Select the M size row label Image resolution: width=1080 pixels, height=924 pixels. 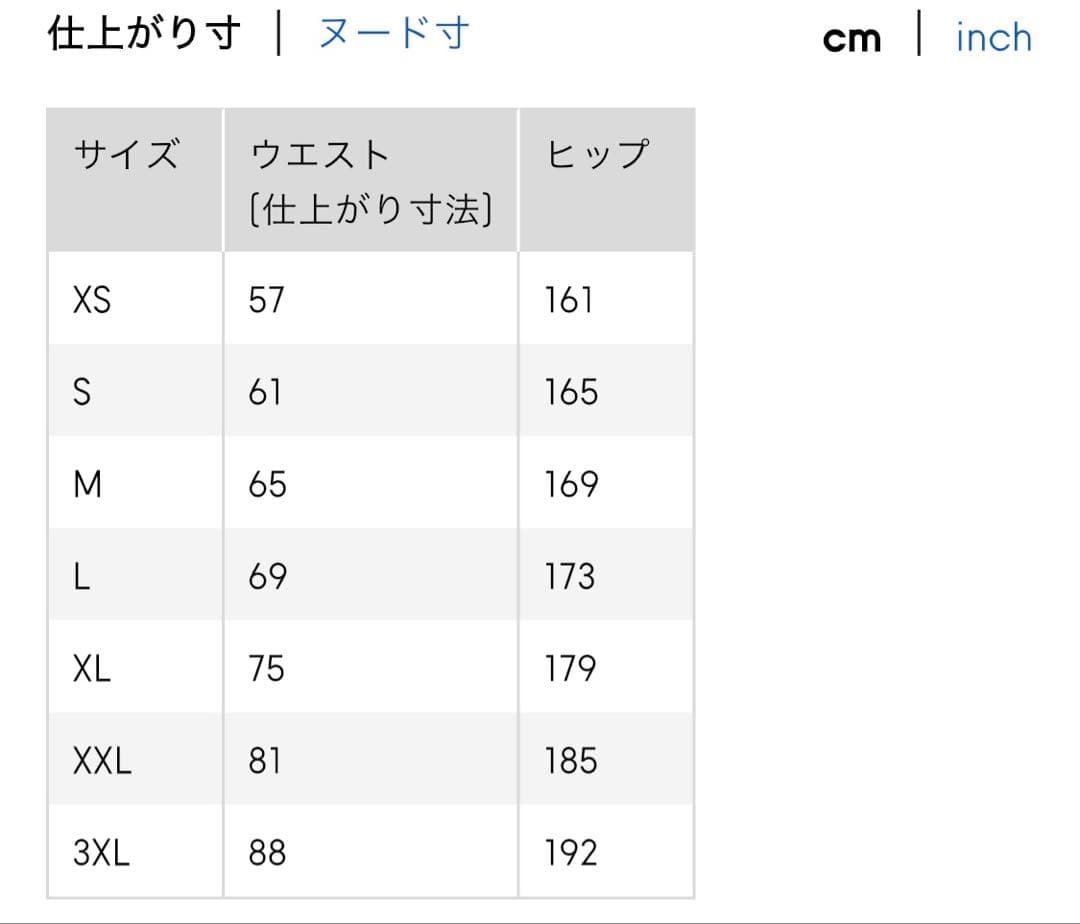click(x=88, y=485)
